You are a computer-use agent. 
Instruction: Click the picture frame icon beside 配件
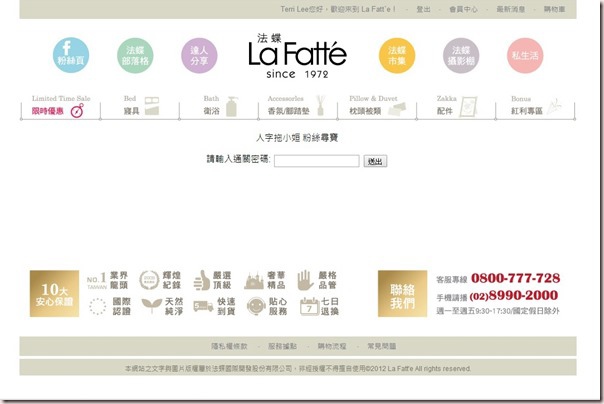[468, 106]
